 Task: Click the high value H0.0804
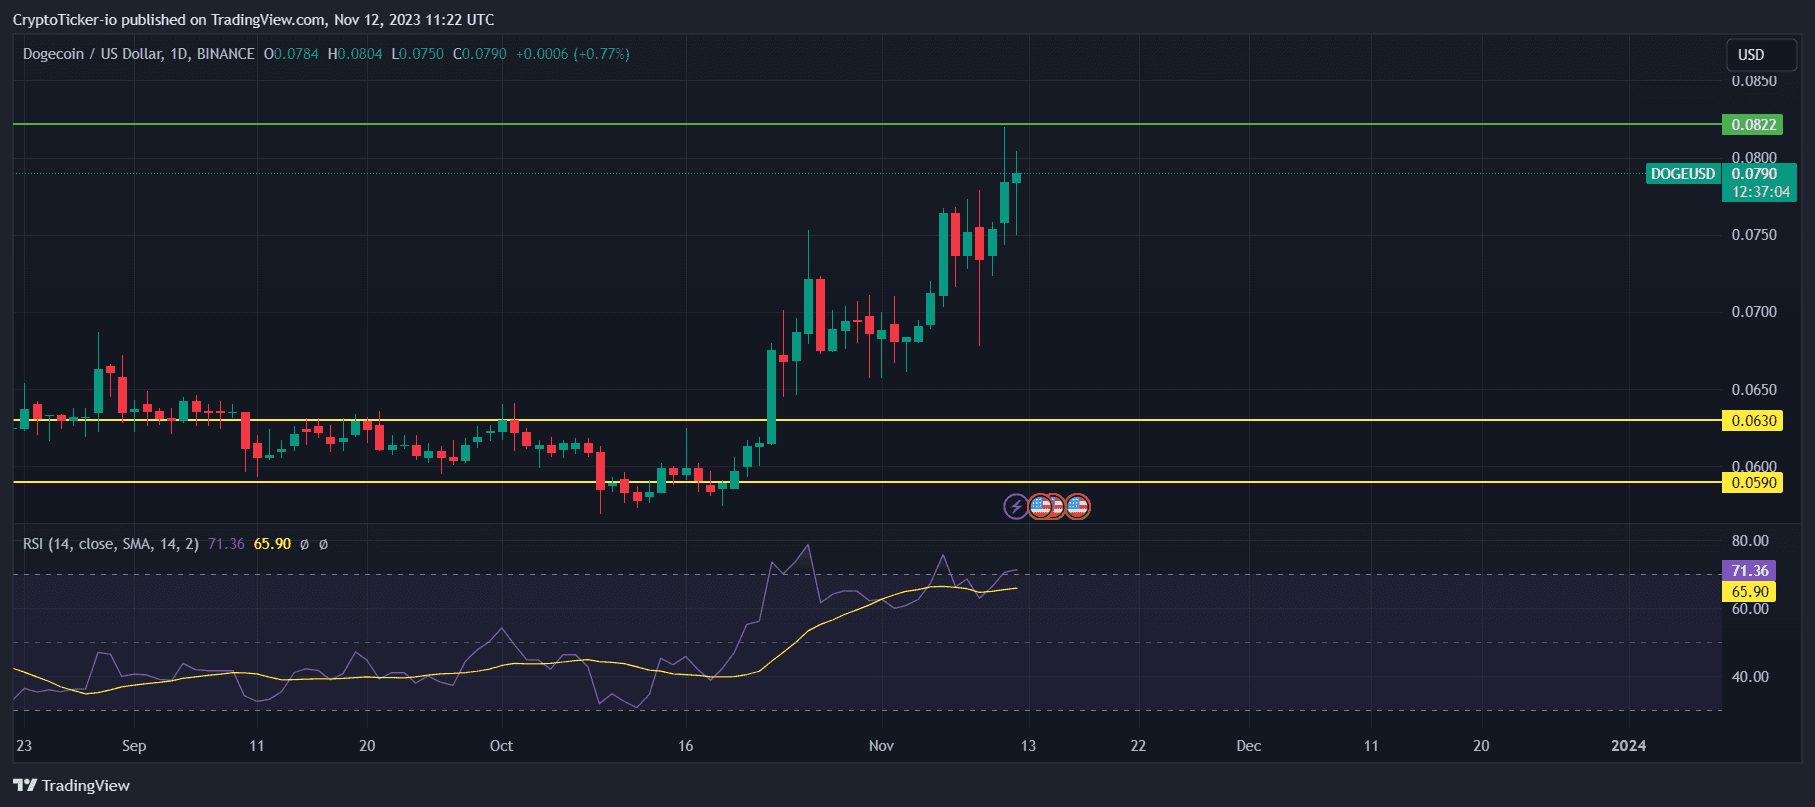[x=355, y=54]
